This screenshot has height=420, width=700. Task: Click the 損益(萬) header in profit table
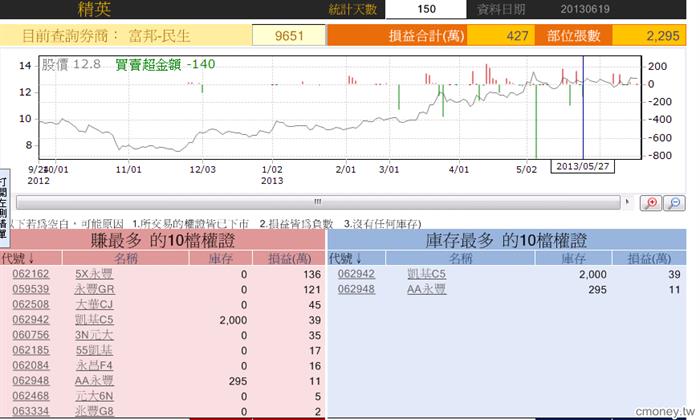289,258
